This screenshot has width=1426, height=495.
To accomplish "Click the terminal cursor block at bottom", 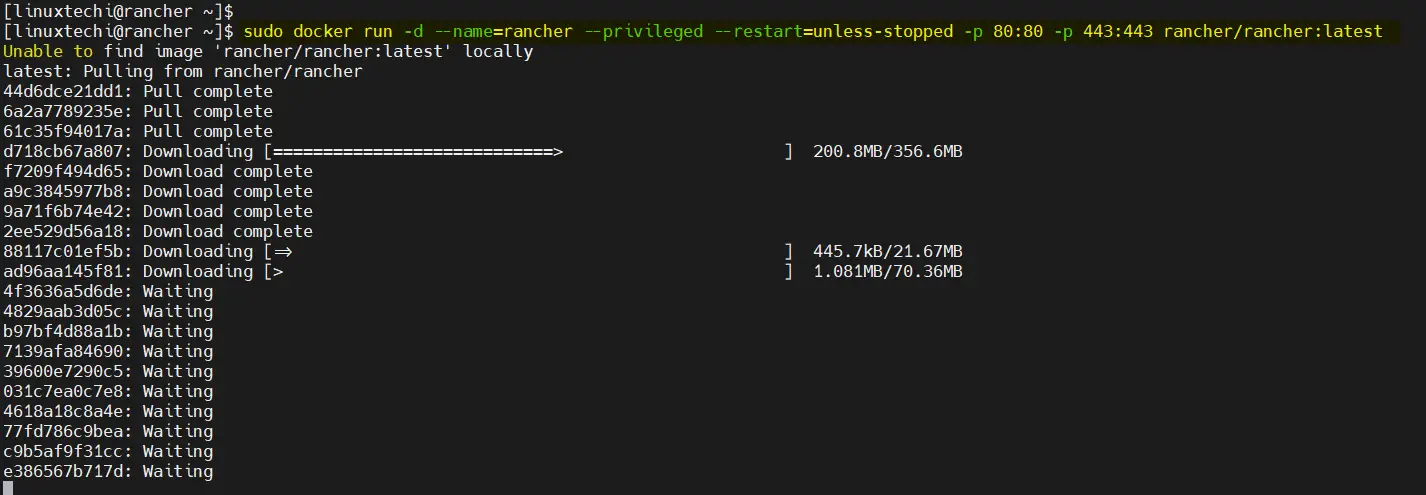I will 8,488.
